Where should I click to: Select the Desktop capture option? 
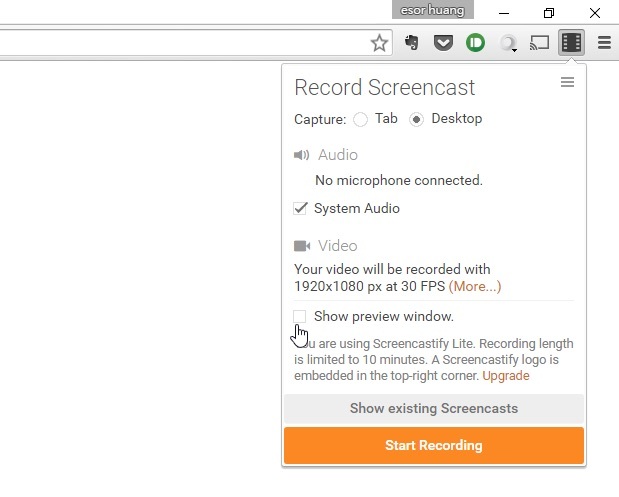click(x=417, y=119)
